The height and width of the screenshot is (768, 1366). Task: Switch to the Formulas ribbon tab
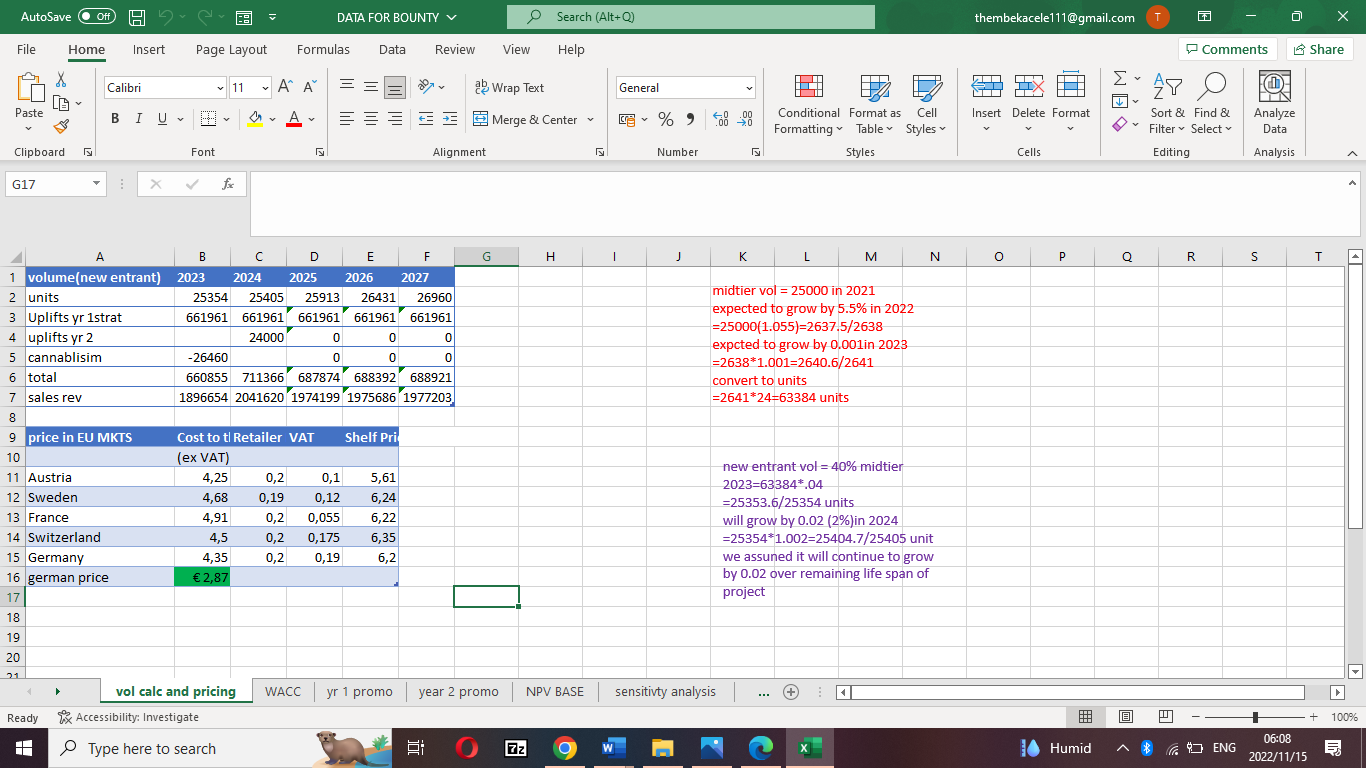click(323, 49)
